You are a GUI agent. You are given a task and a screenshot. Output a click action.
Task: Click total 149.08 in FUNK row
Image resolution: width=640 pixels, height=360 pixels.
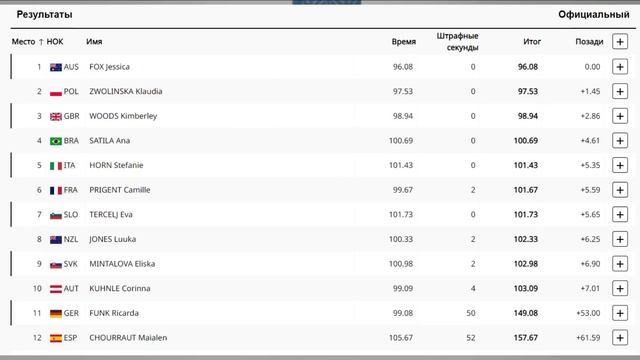tap(526, 313)
